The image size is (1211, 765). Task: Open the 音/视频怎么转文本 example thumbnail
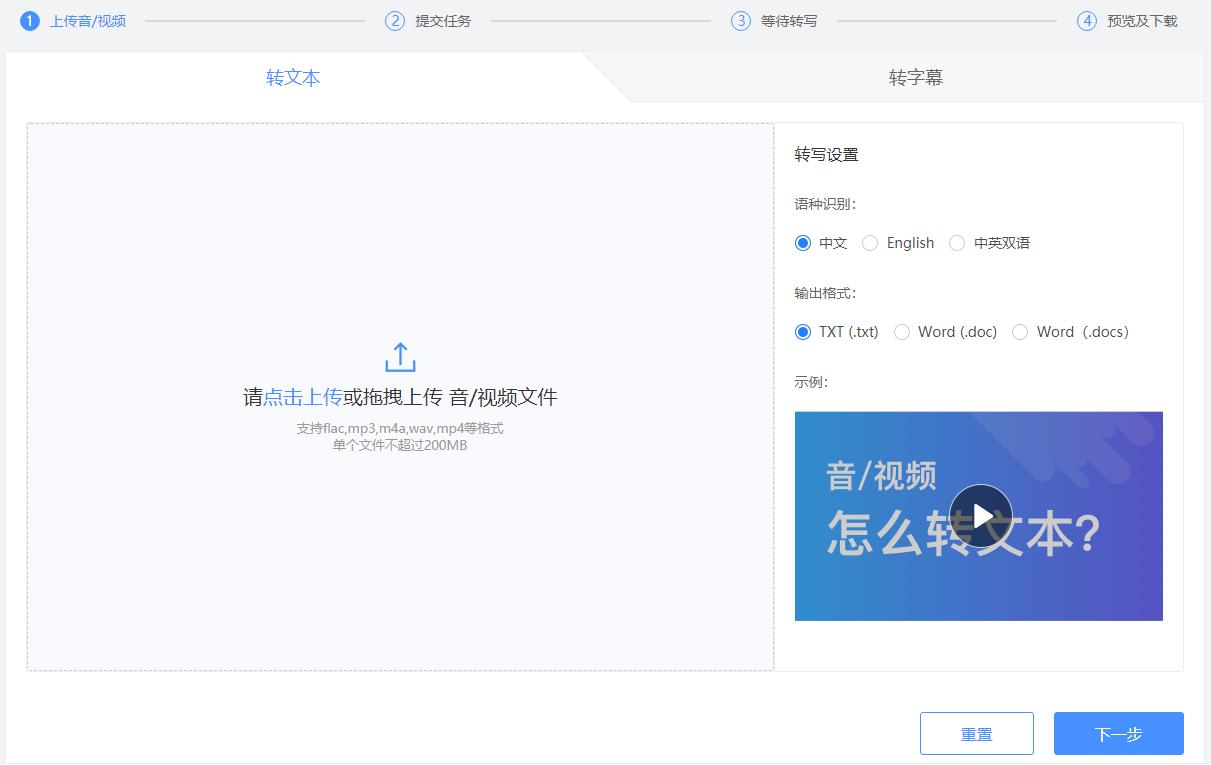(x=979, y=516)
